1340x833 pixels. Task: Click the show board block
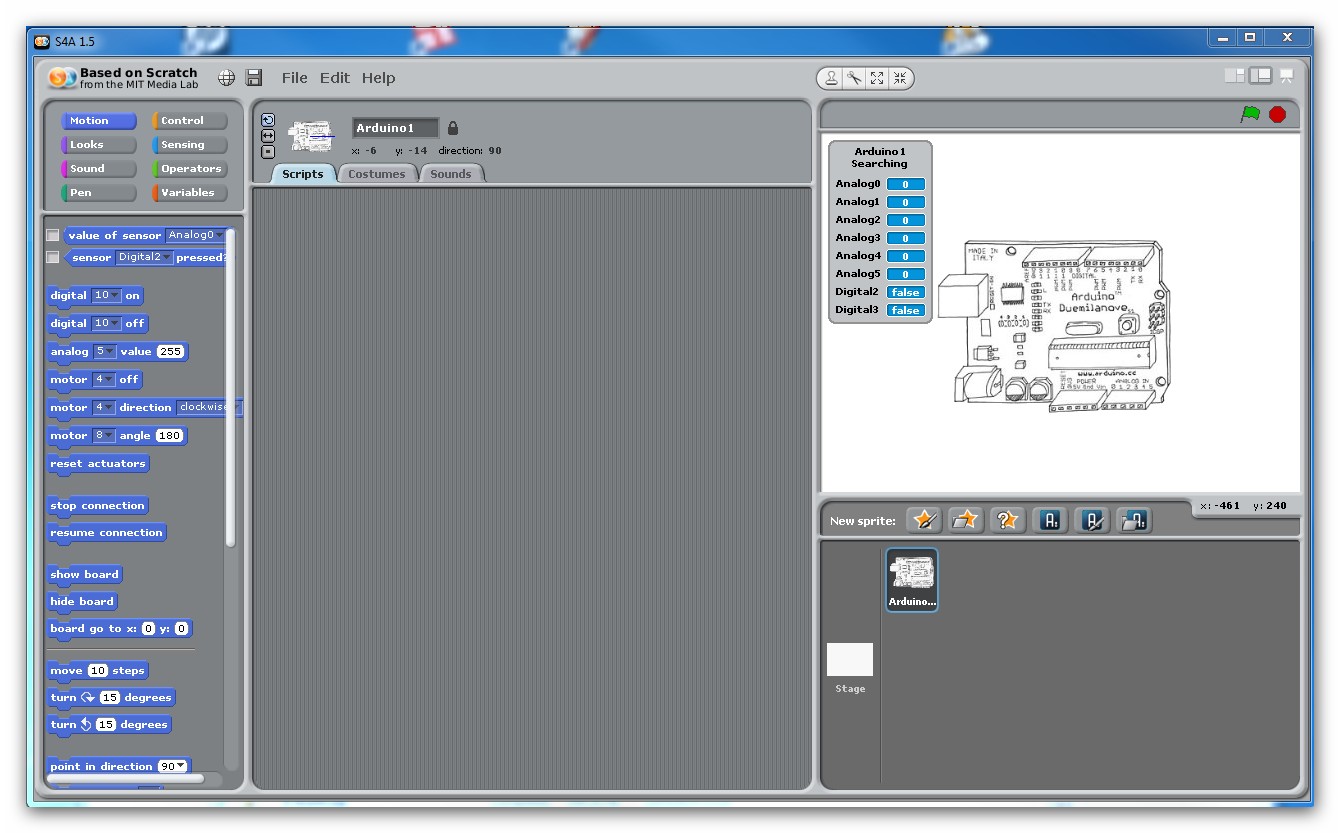point(85,575)
